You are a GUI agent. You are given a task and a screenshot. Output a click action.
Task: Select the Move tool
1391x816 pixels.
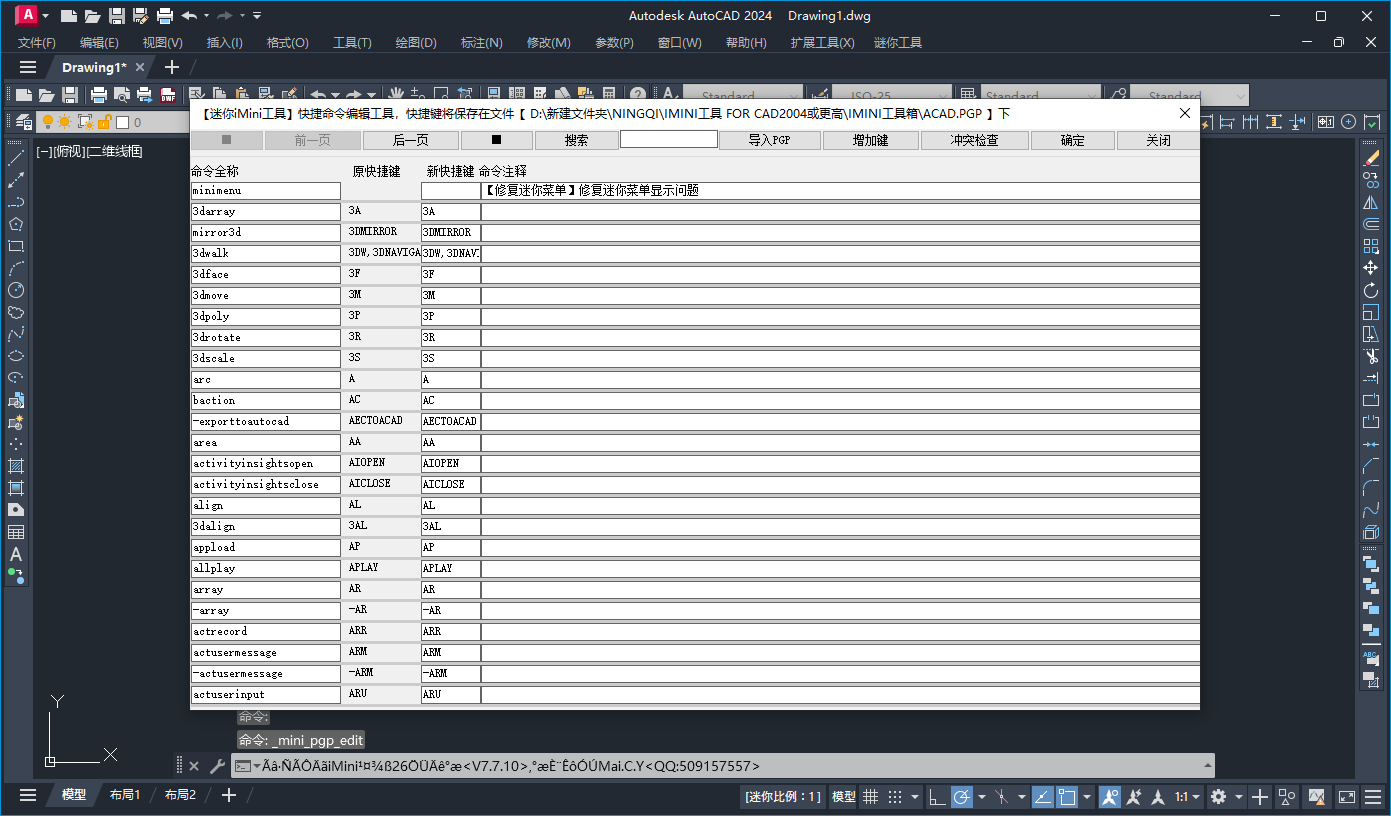point(1371,268)
